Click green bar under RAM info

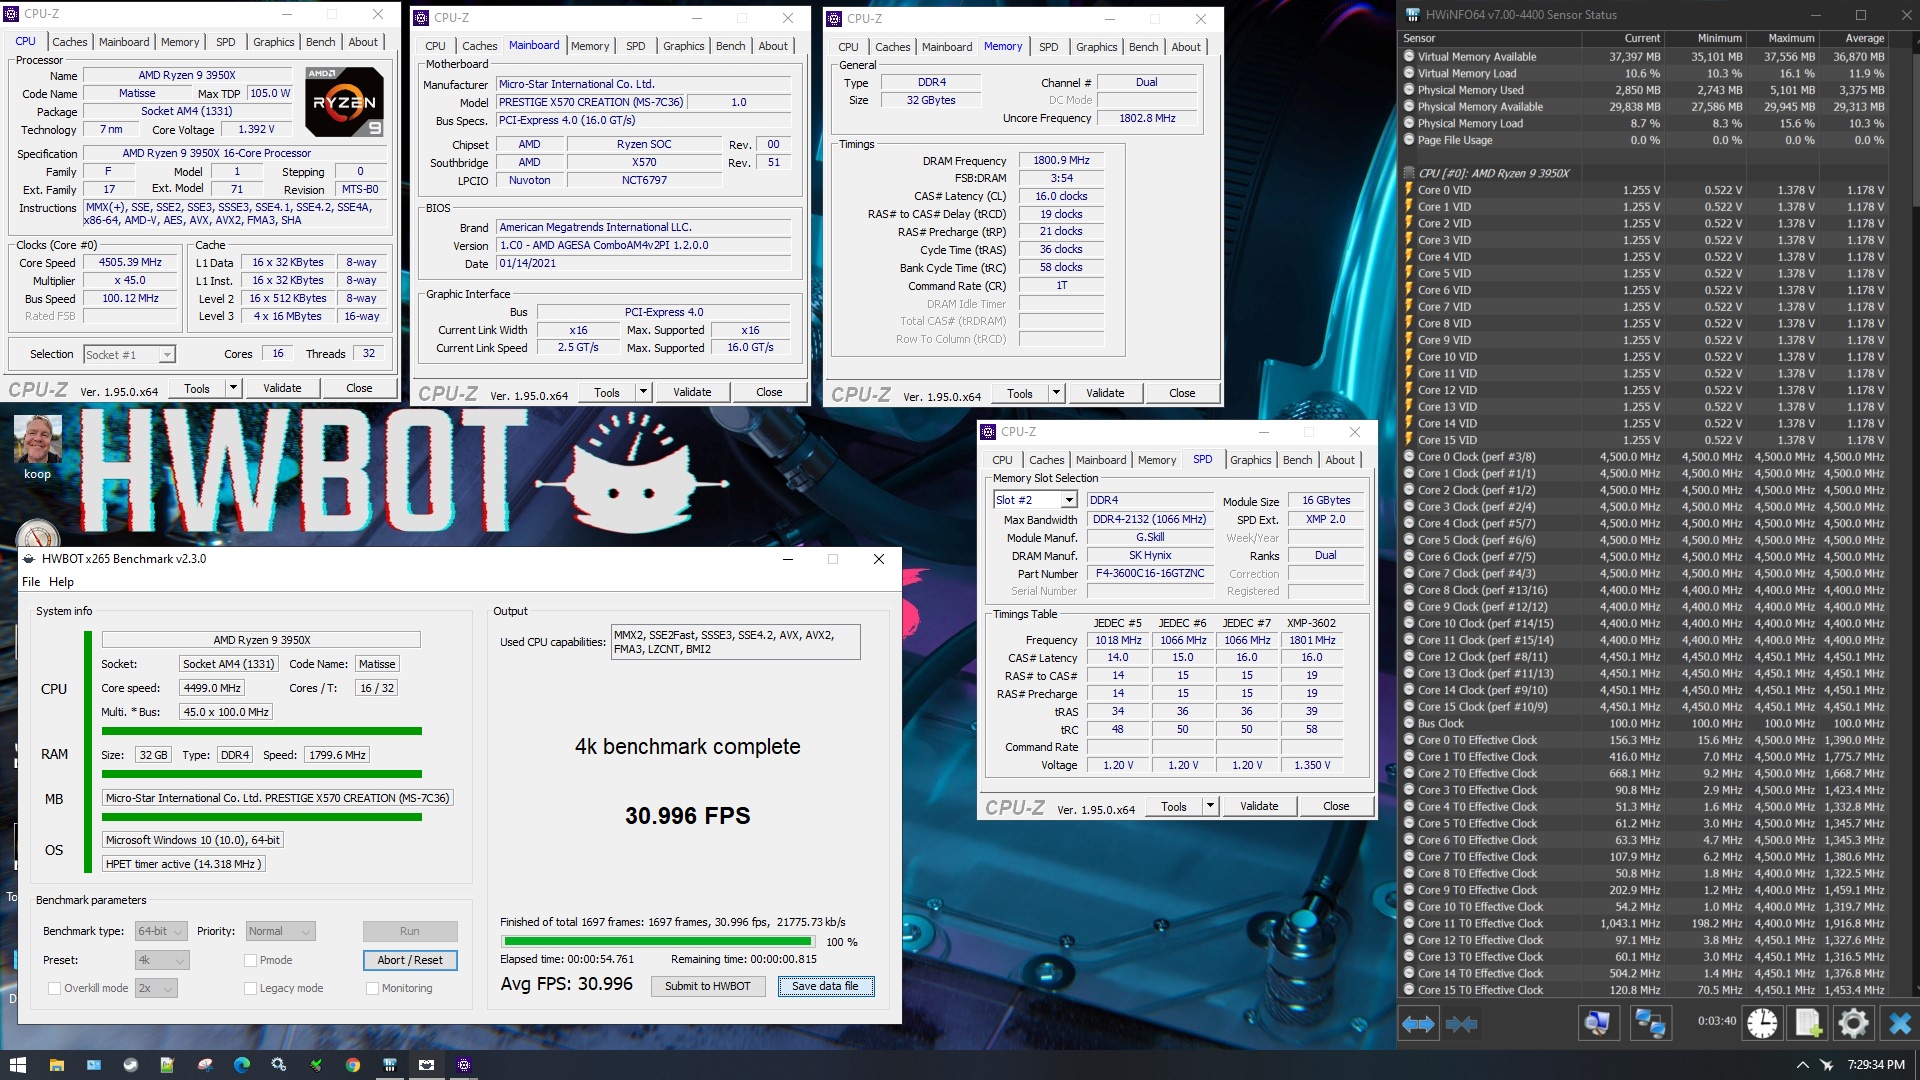click(x=262, y=774)
